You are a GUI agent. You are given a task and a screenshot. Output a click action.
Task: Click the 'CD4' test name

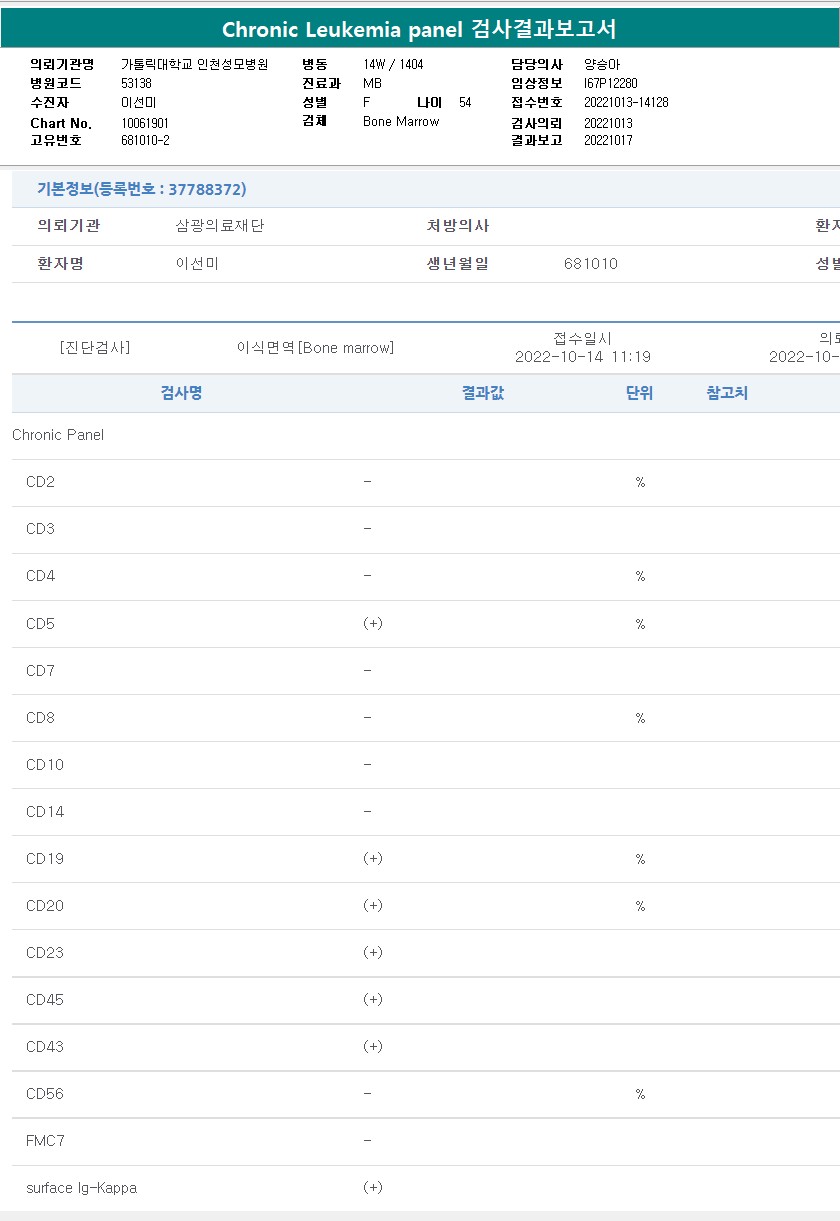(40, 576)
